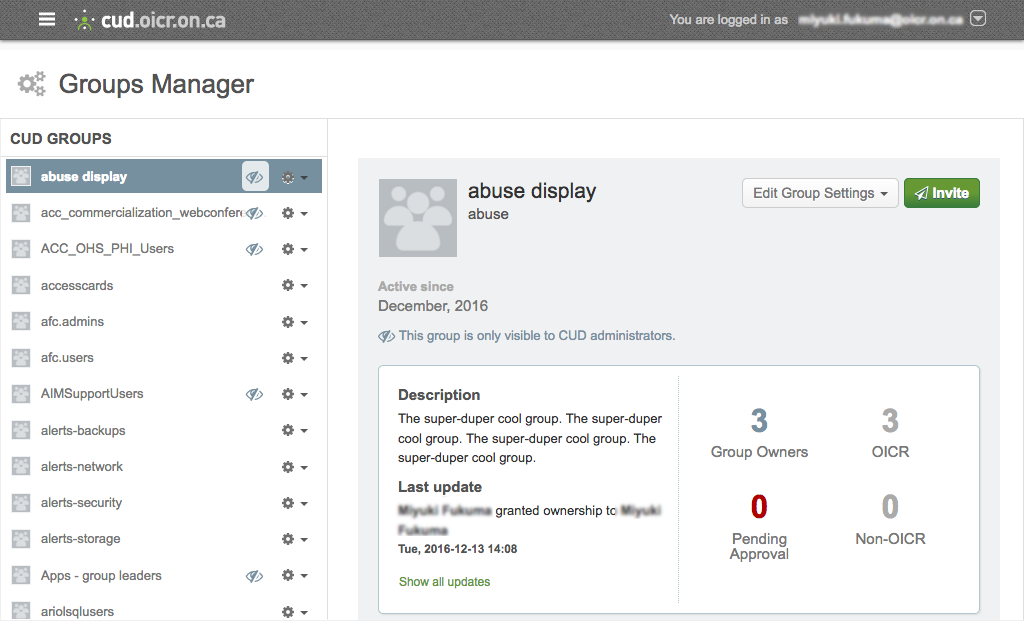Click the accesscards group icon in list
Screen dimensions: 1024x643
[20, 286]
